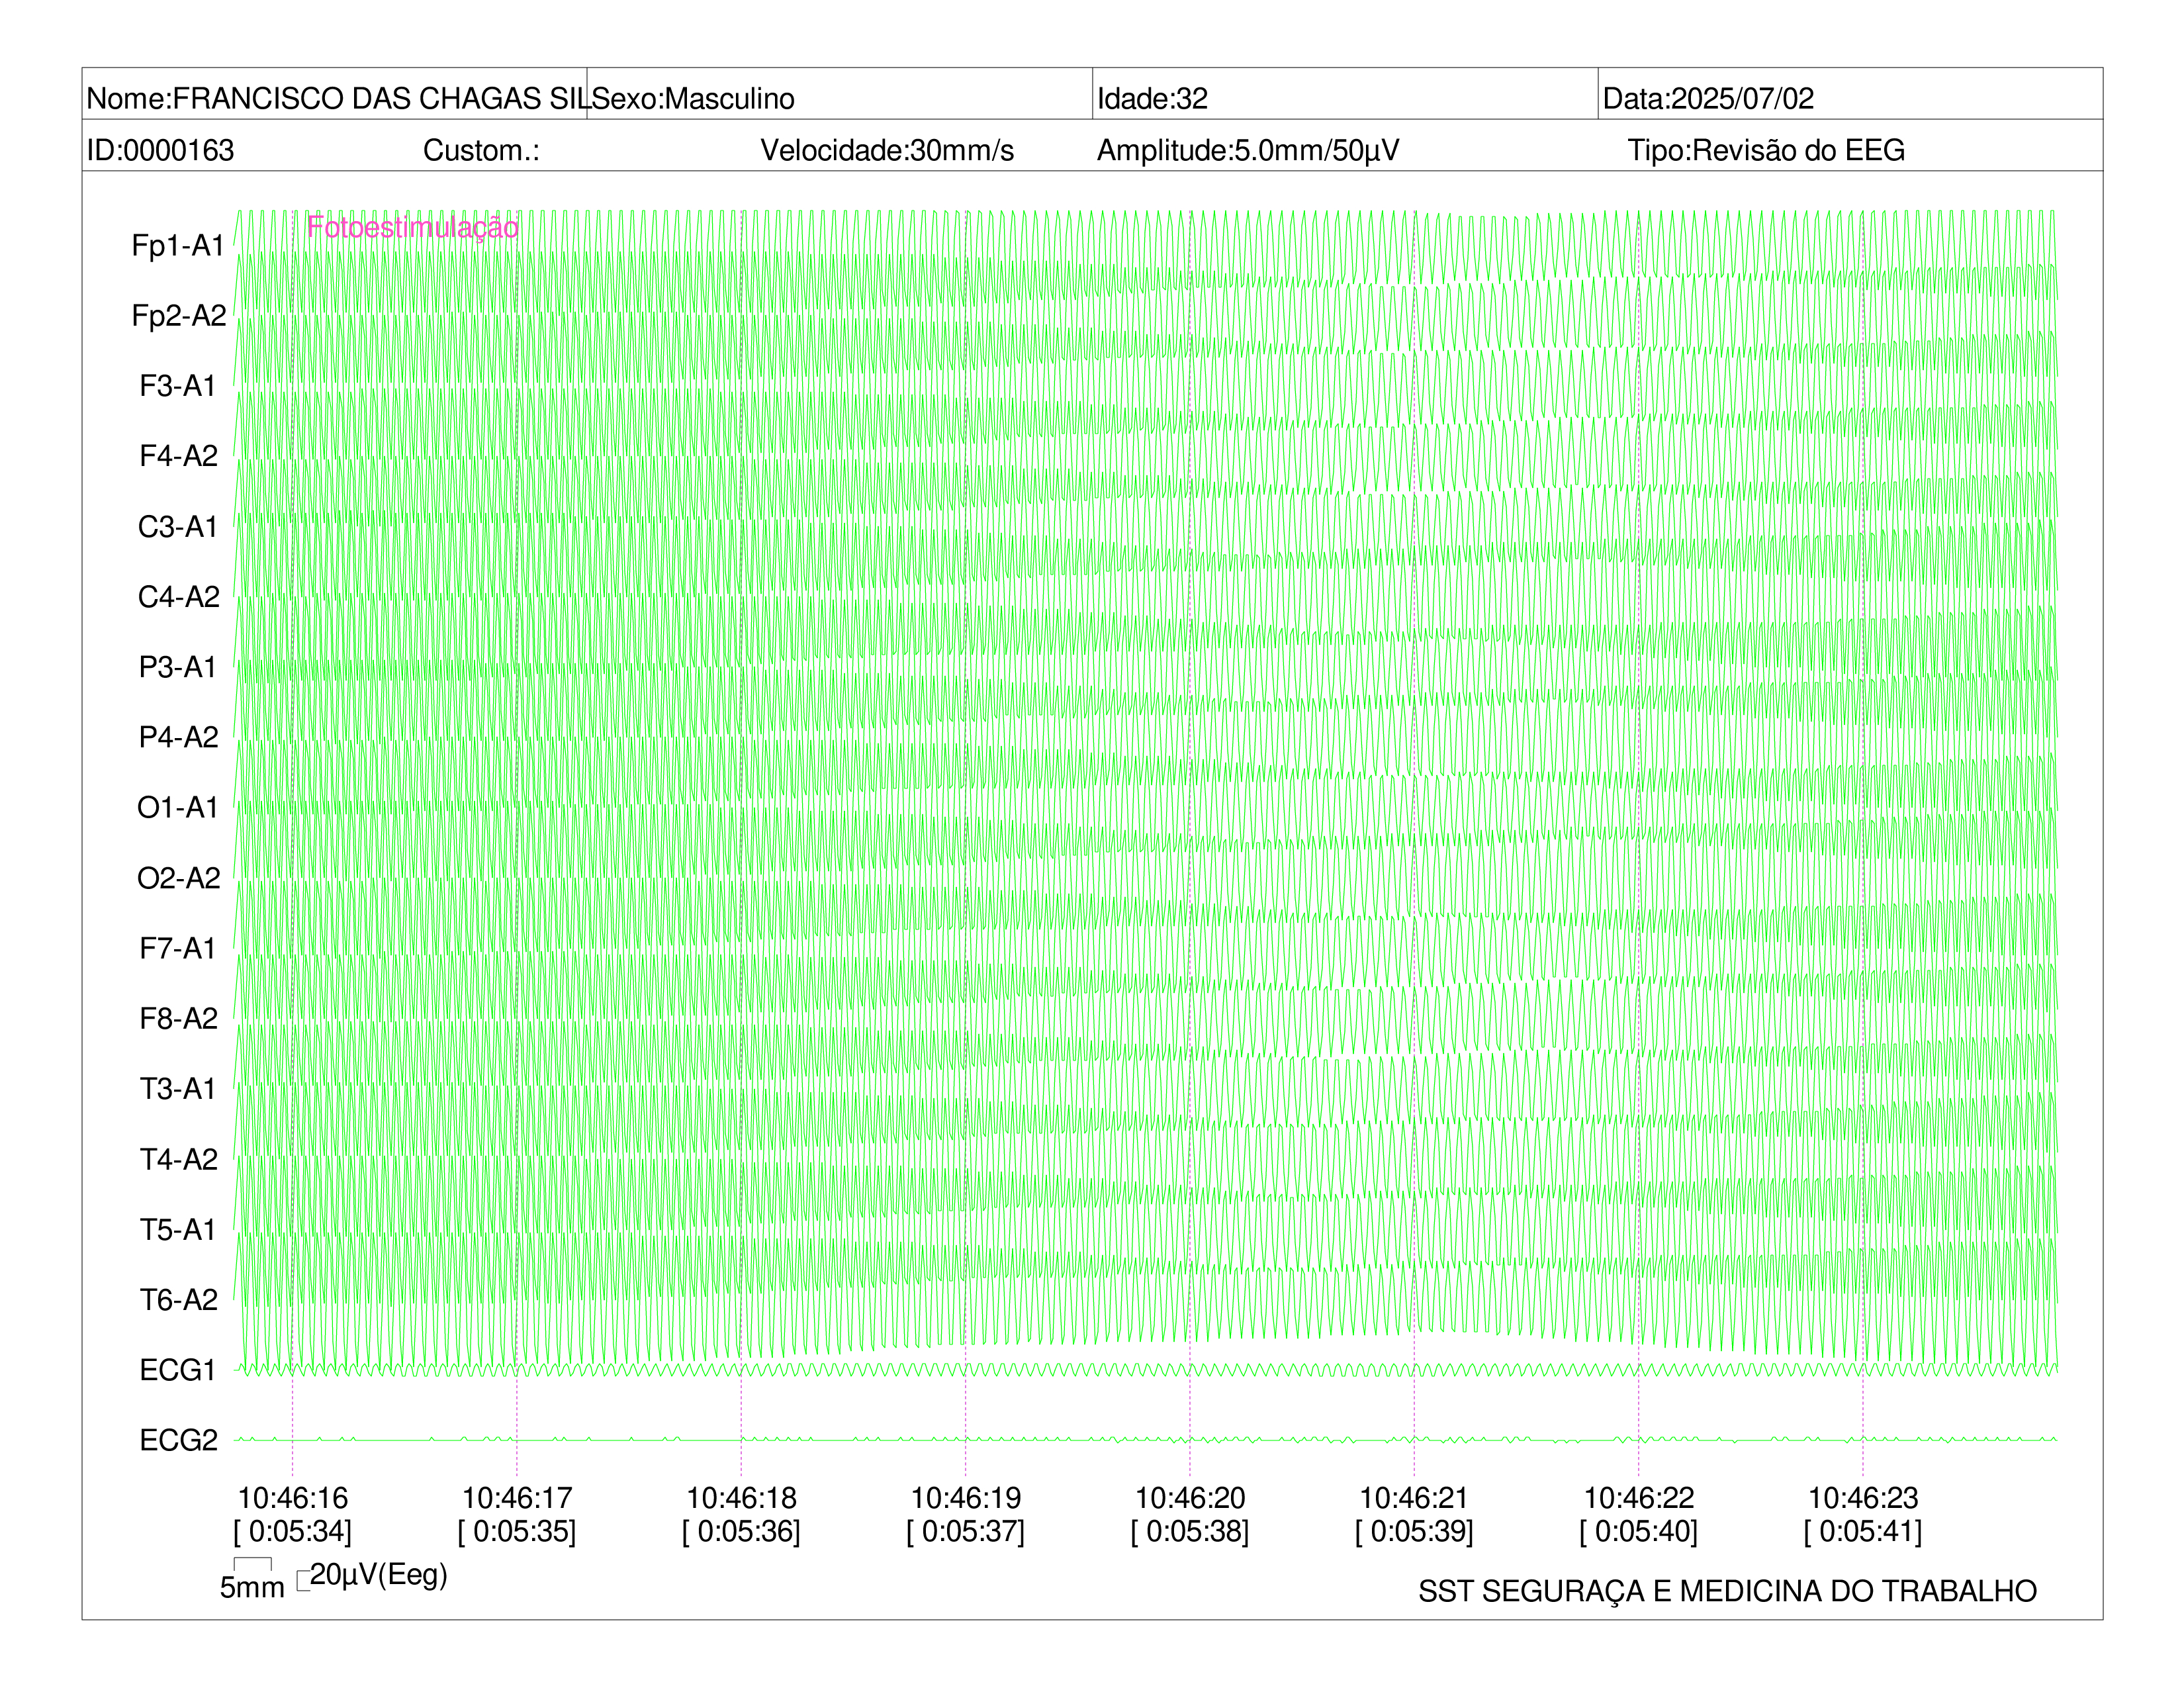Click the 10:46:19 time label

[x=966, y=1498]
